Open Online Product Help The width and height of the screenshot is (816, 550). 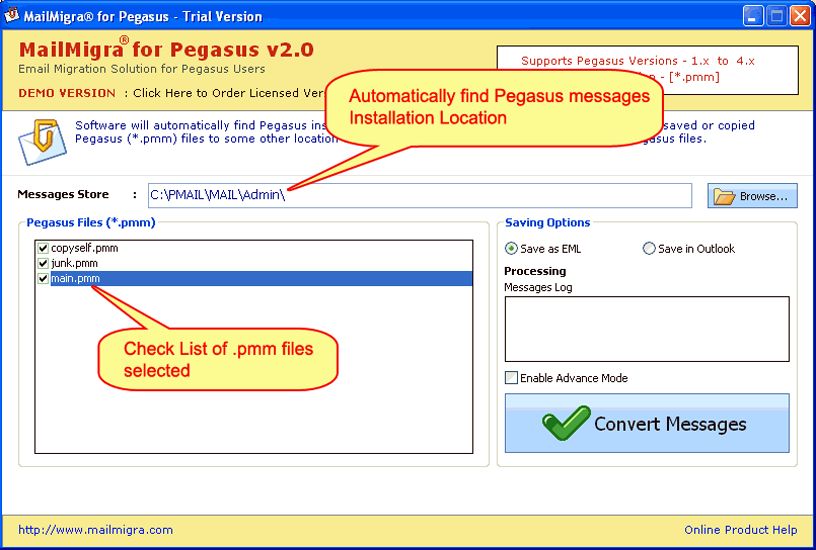click(x=741, y=530)
